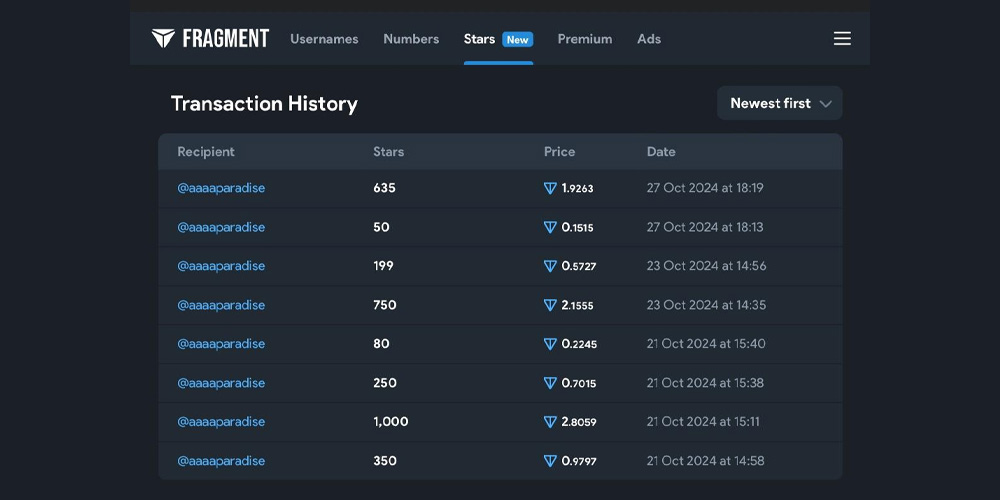Click the New badge next to Stars
The image size is (1000, 500).
tap(517, 40)
